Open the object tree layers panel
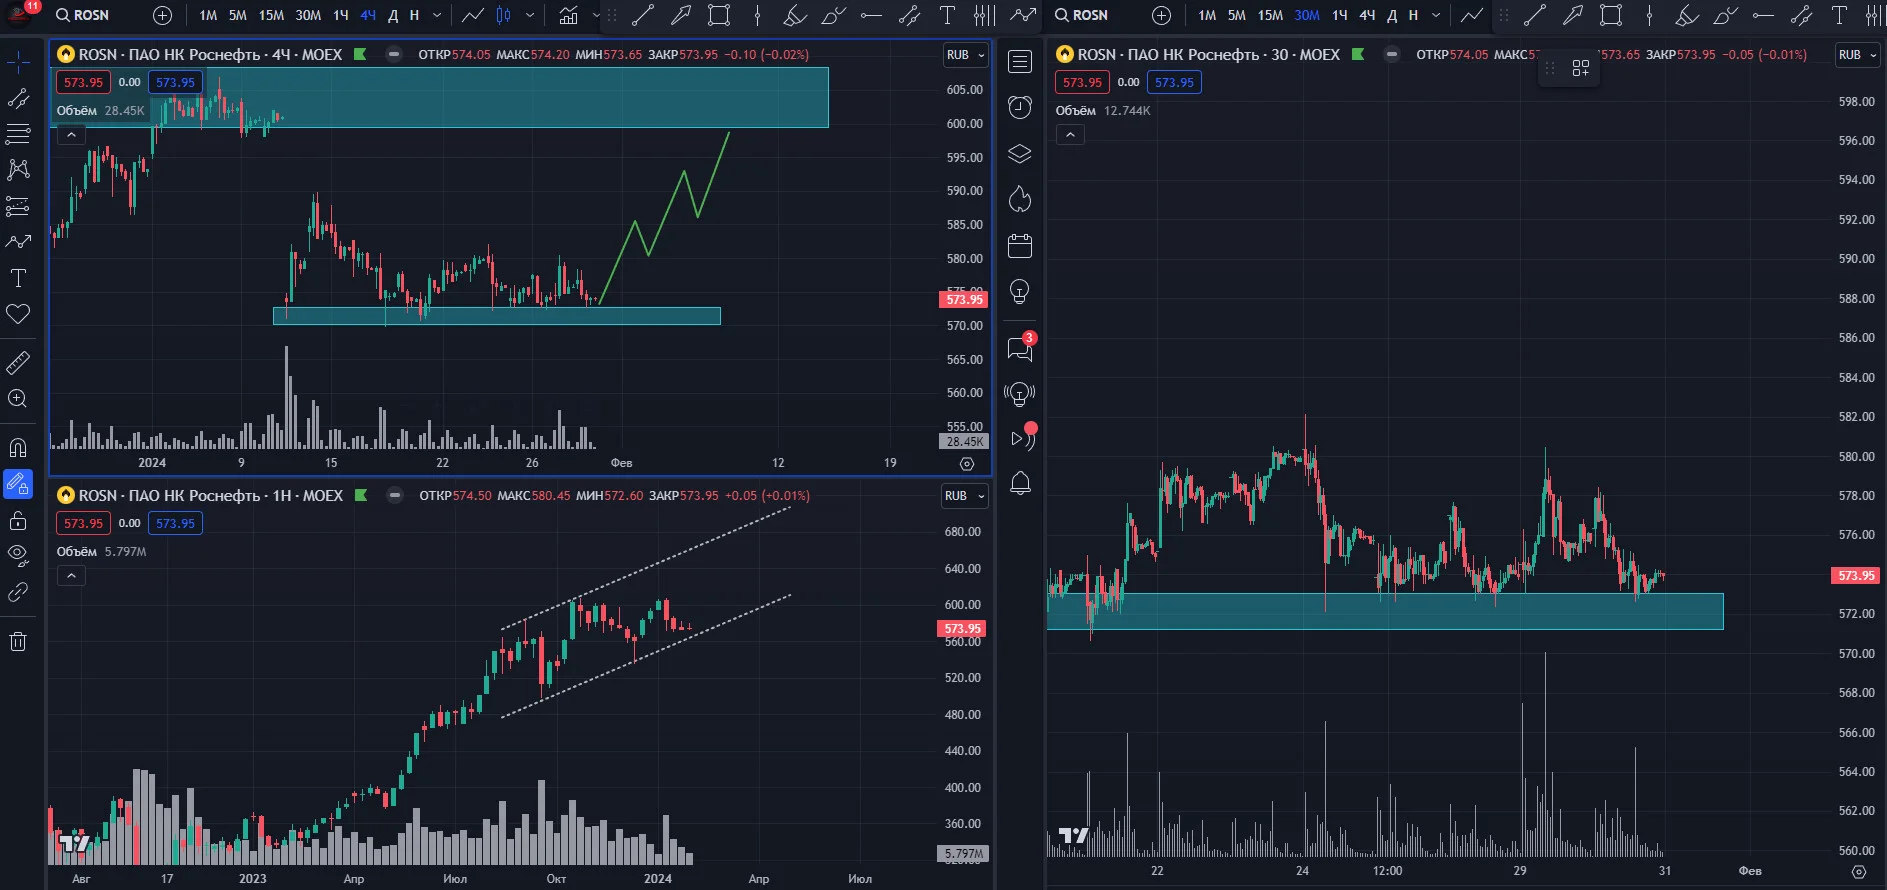Screen dimensions: 1887x890 [x=1020, y=154]
